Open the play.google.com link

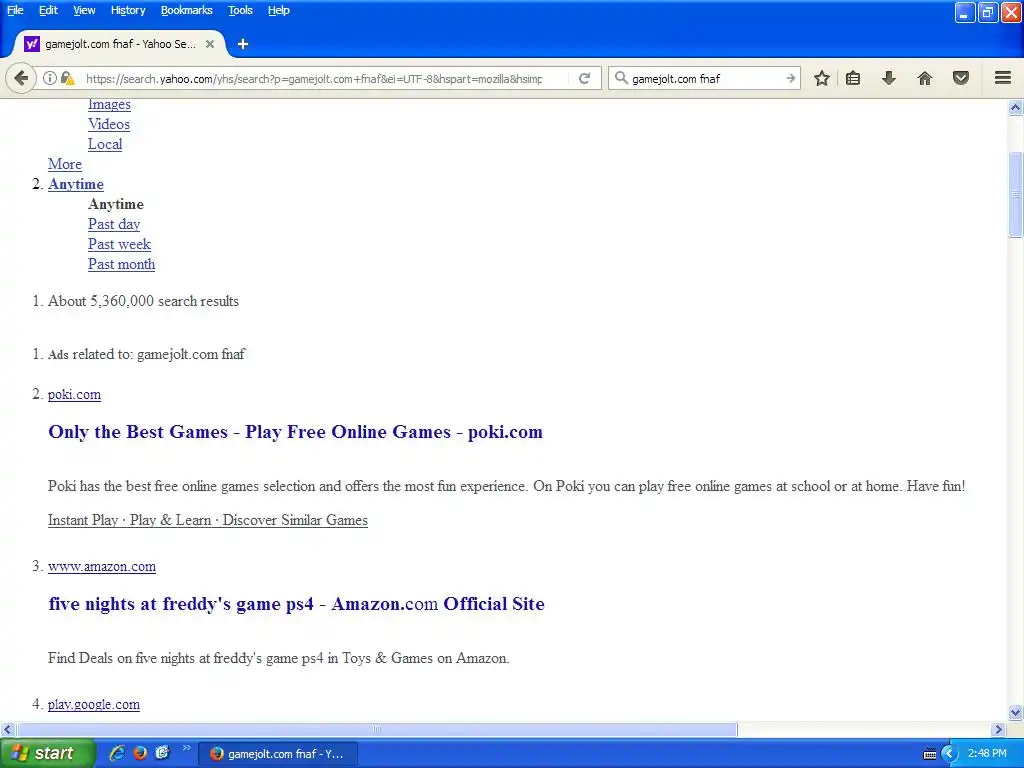point(94,704)
